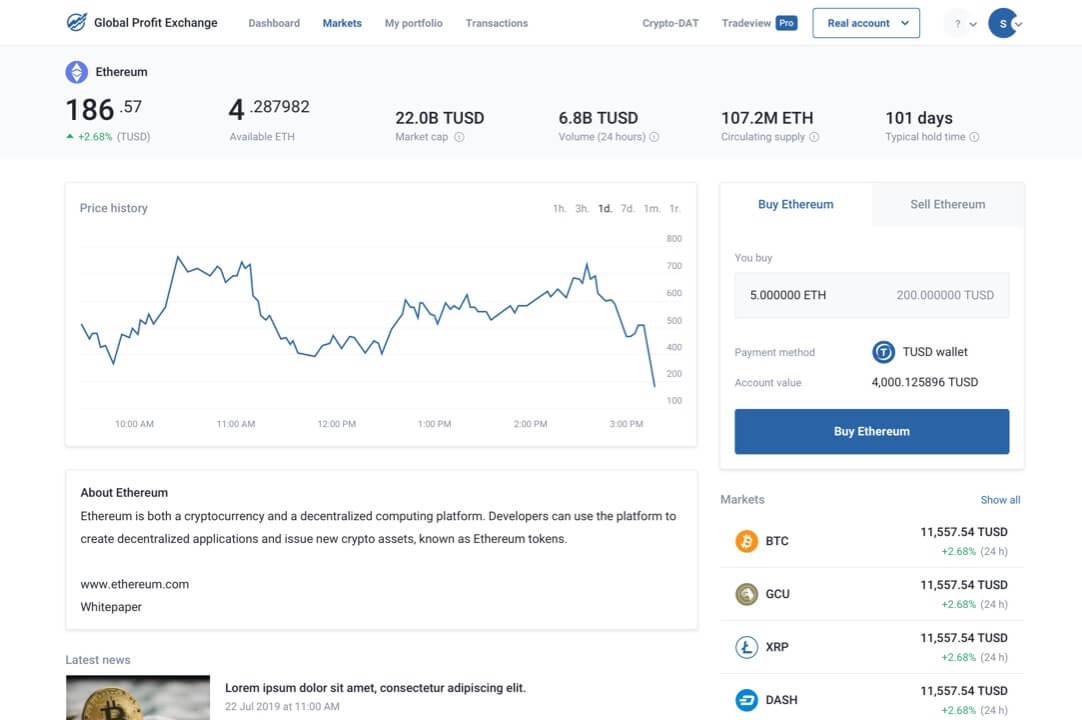Open the Transactions page
Screen dimensions: 1082x720
pyautogui.click(x=497, y=23)
